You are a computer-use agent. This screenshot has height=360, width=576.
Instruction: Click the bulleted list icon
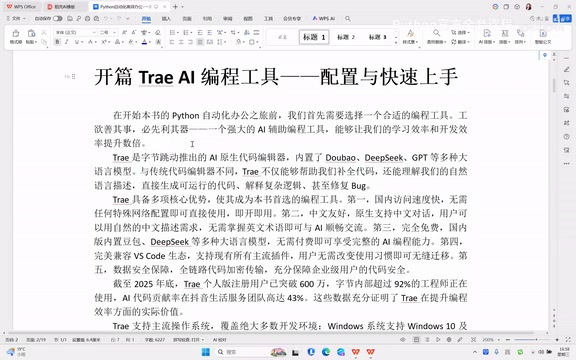[172, 32]
